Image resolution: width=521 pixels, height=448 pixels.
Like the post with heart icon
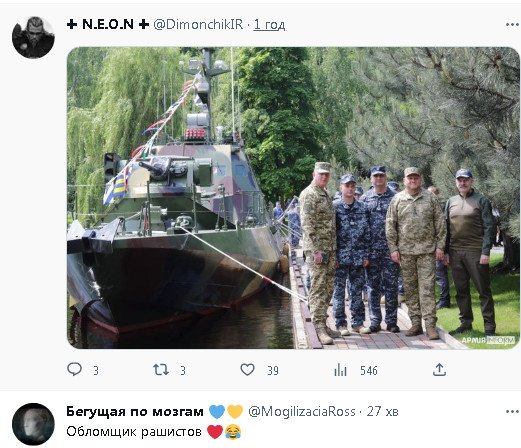[x=247, y=370]
